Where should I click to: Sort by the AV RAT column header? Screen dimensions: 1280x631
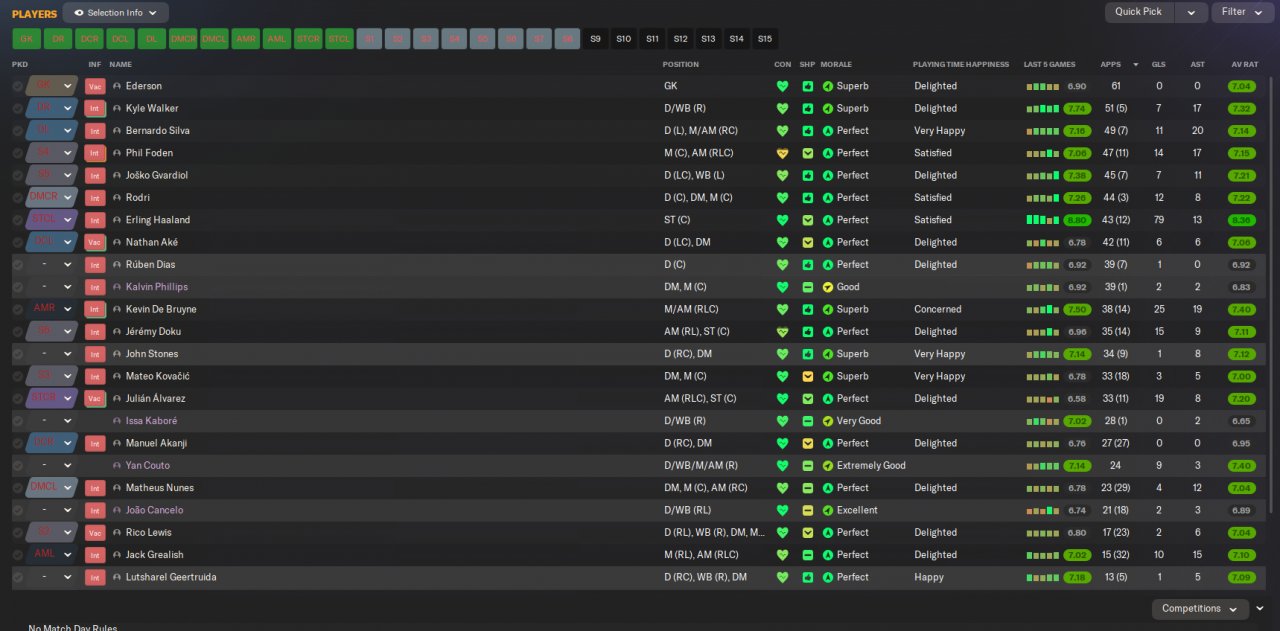1244,64
